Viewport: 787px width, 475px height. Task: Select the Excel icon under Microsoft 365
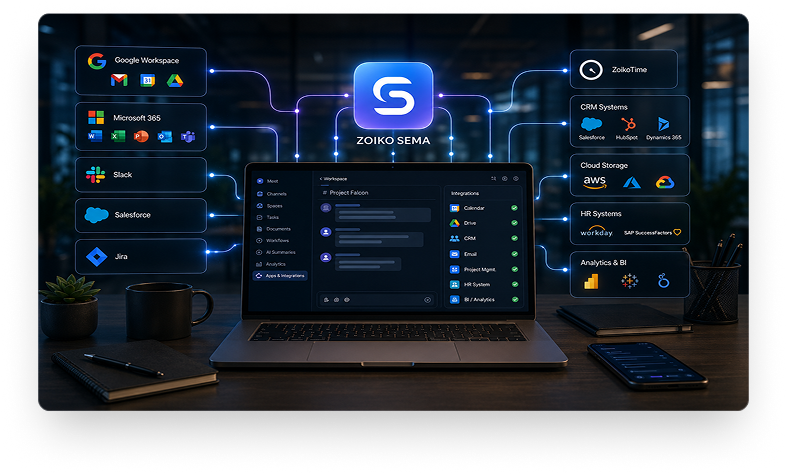[x=118, y=136]
